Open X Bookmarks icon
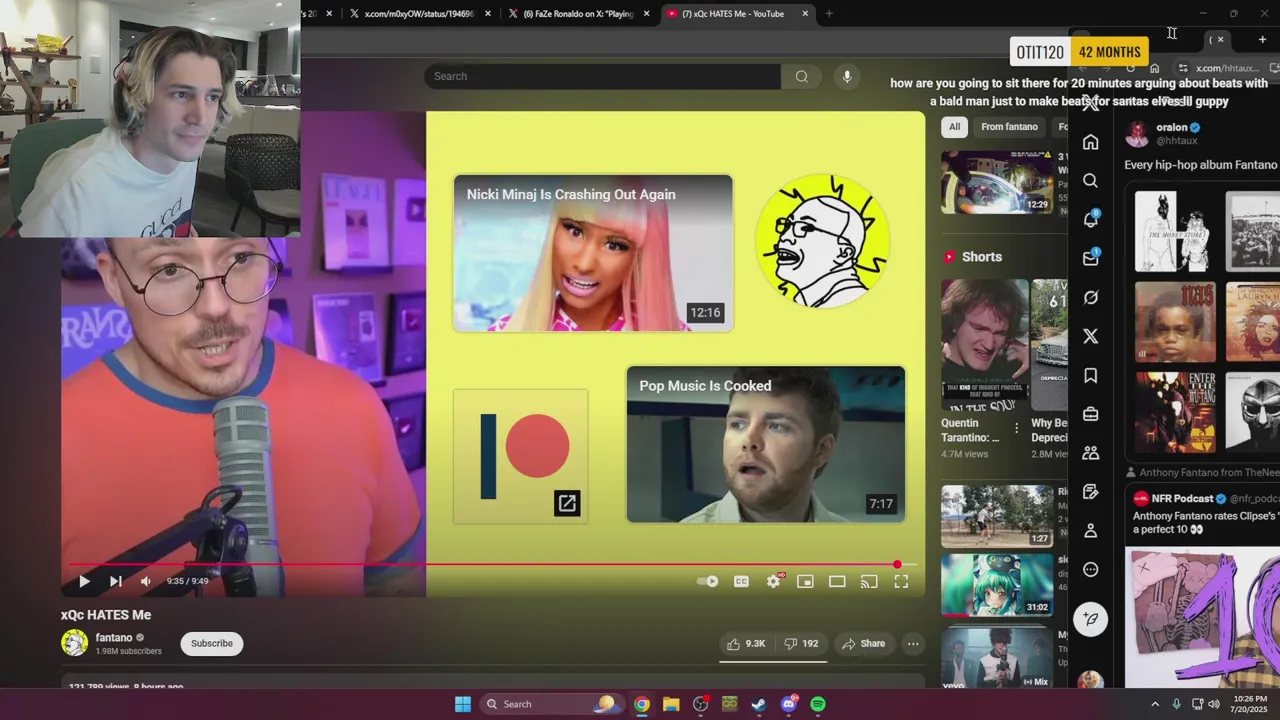 pyautogui.click(x=1090, y=375)
